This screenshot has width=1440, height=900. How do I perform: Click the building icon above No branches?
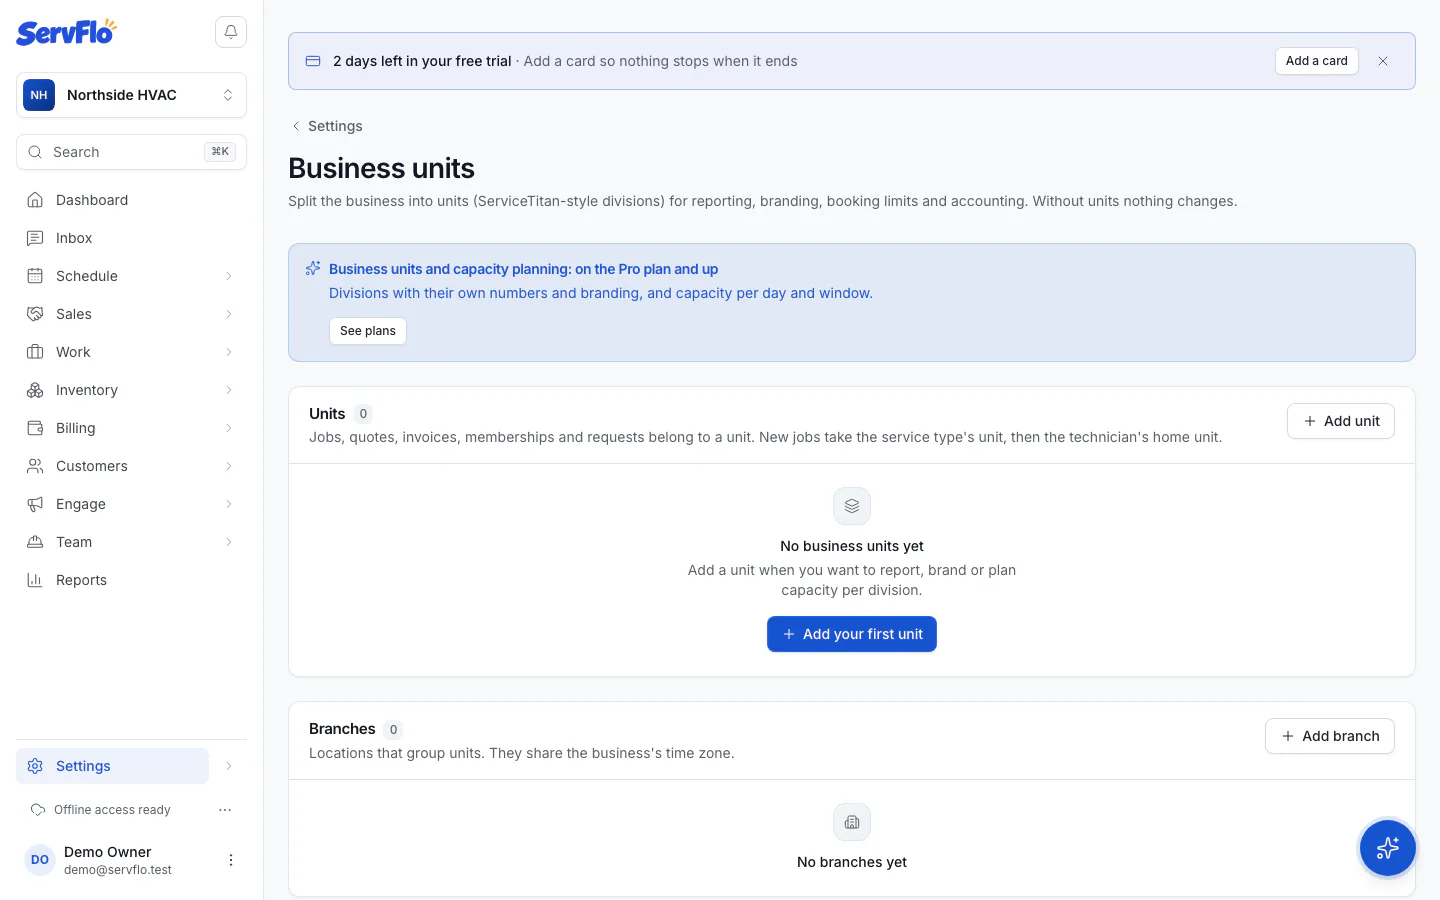coord(852,822)
